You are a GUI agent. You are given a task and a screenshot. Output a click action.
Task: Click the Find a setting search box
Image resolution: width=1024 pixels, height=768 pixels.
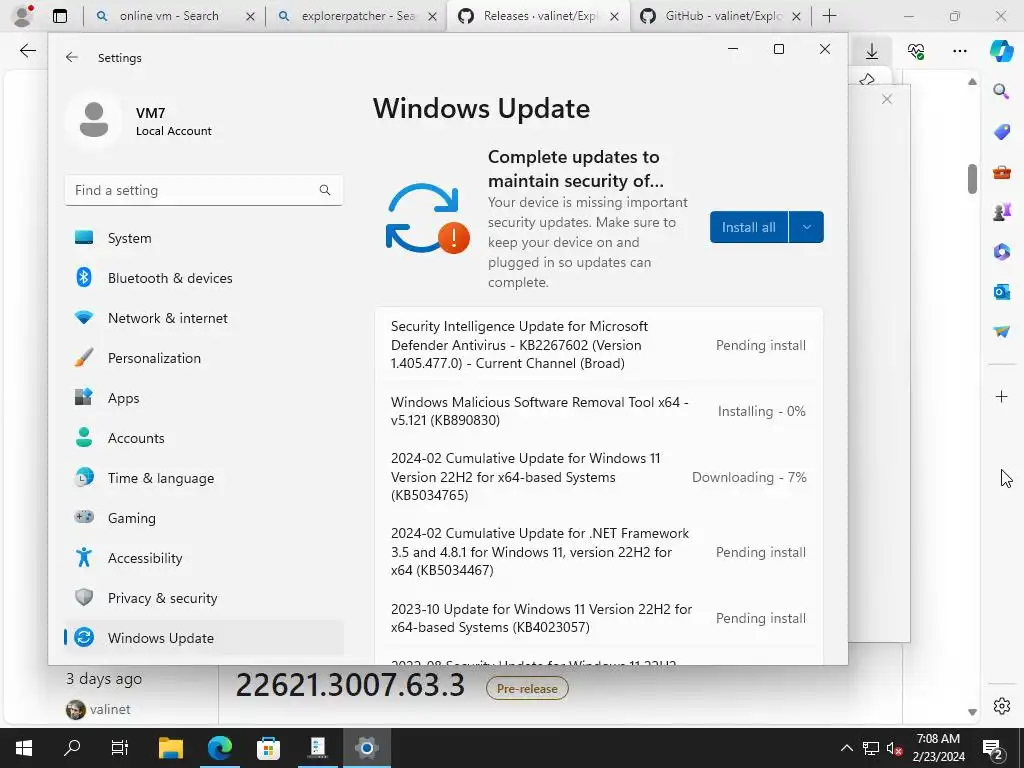click(x=204, y=190)
